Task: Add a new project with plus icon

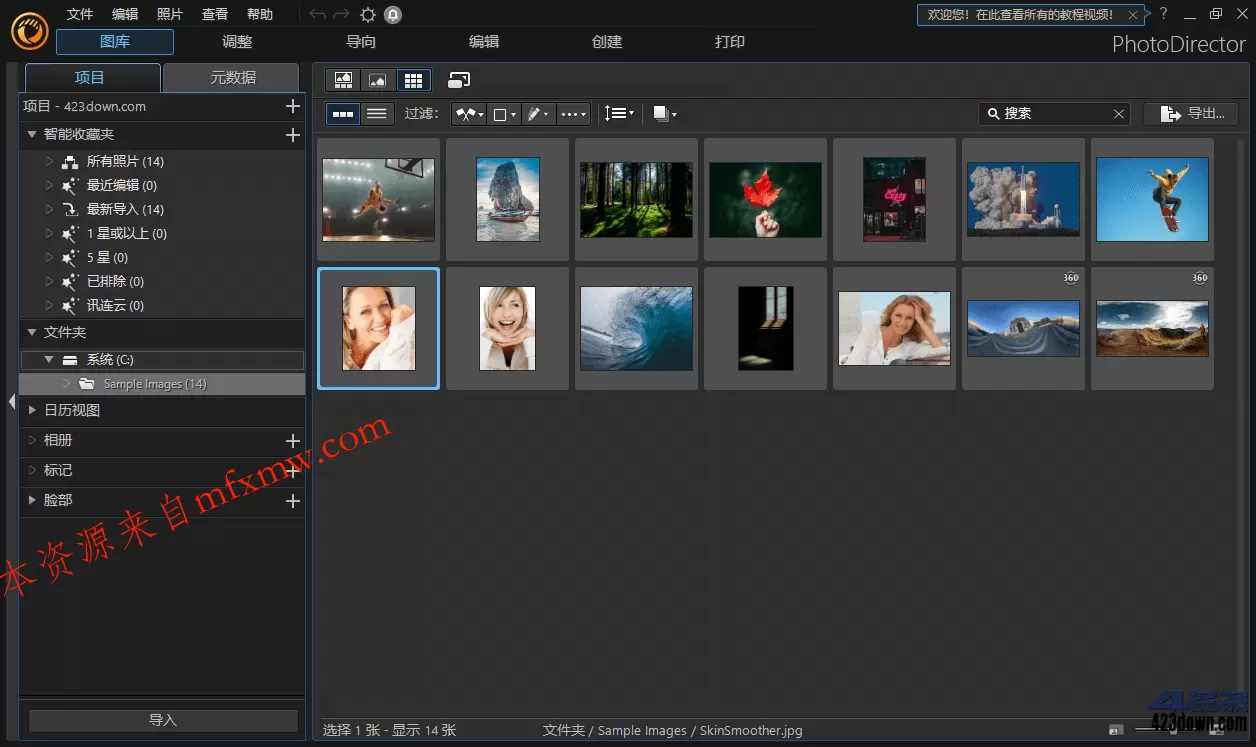Action: pos(293,106)
